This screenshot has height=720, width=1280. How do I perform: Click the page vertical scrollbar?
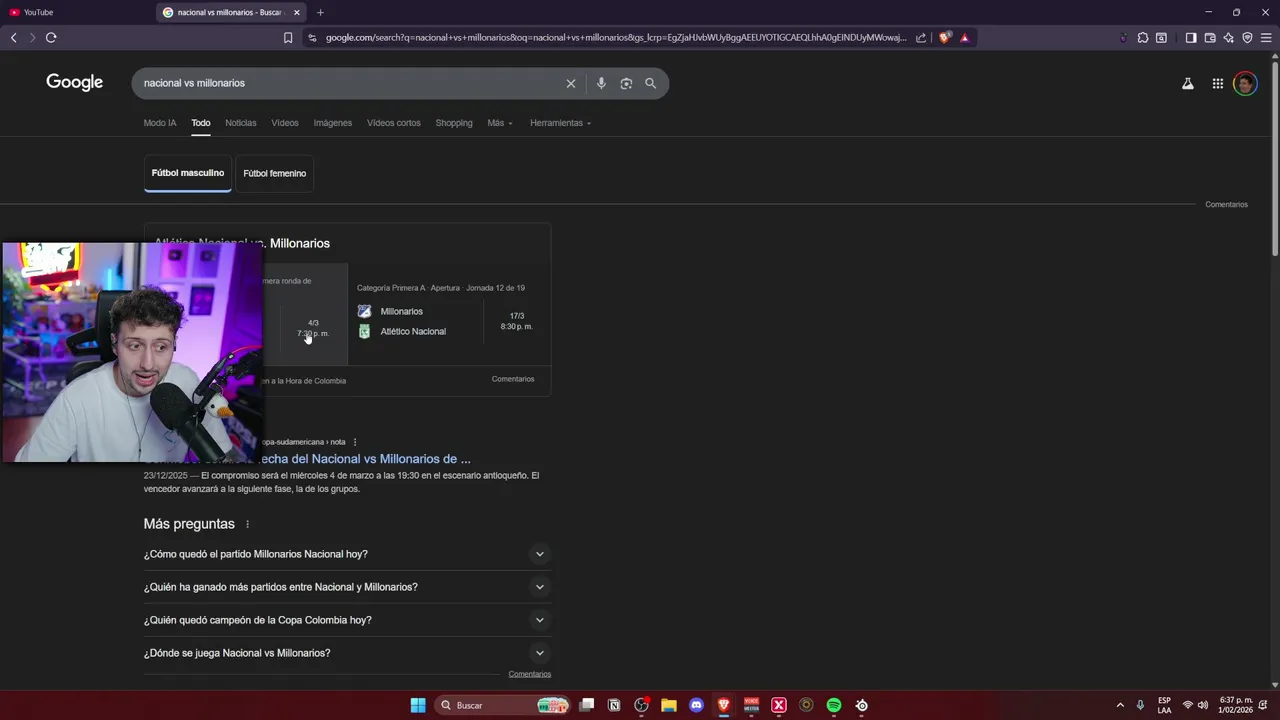point(1275,160)
